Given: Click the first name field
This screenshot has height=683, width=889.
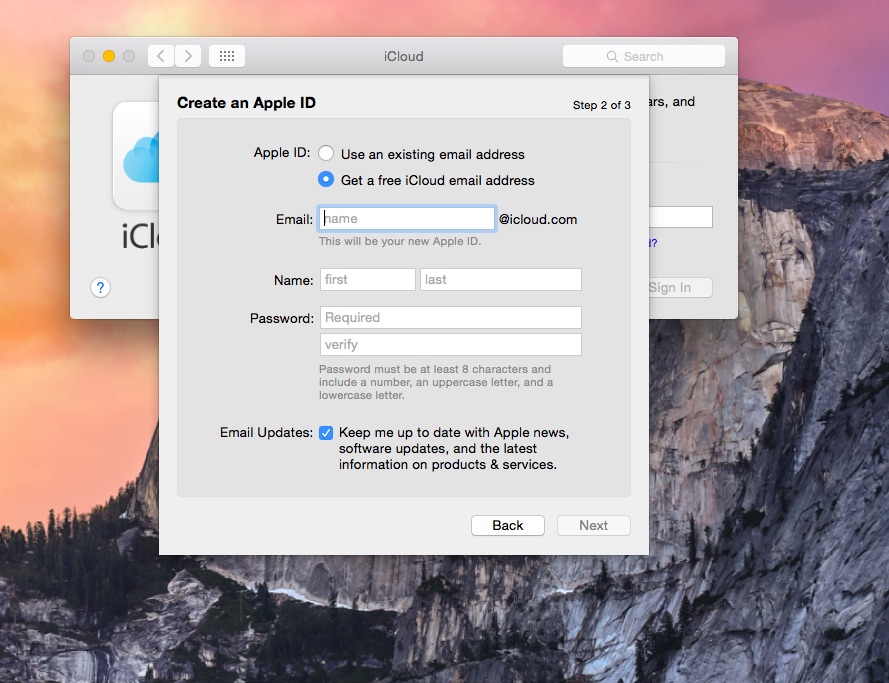Looking at the screenshot, I should tap(367, 279).
